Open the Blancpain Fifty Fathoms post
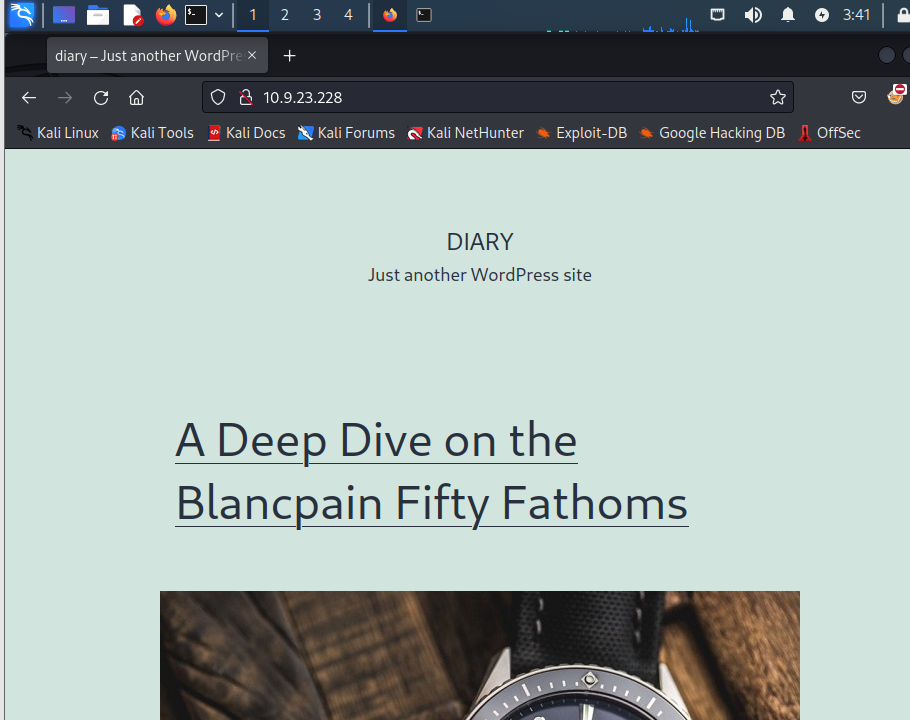The image size is (910, 720). [432, 472]
